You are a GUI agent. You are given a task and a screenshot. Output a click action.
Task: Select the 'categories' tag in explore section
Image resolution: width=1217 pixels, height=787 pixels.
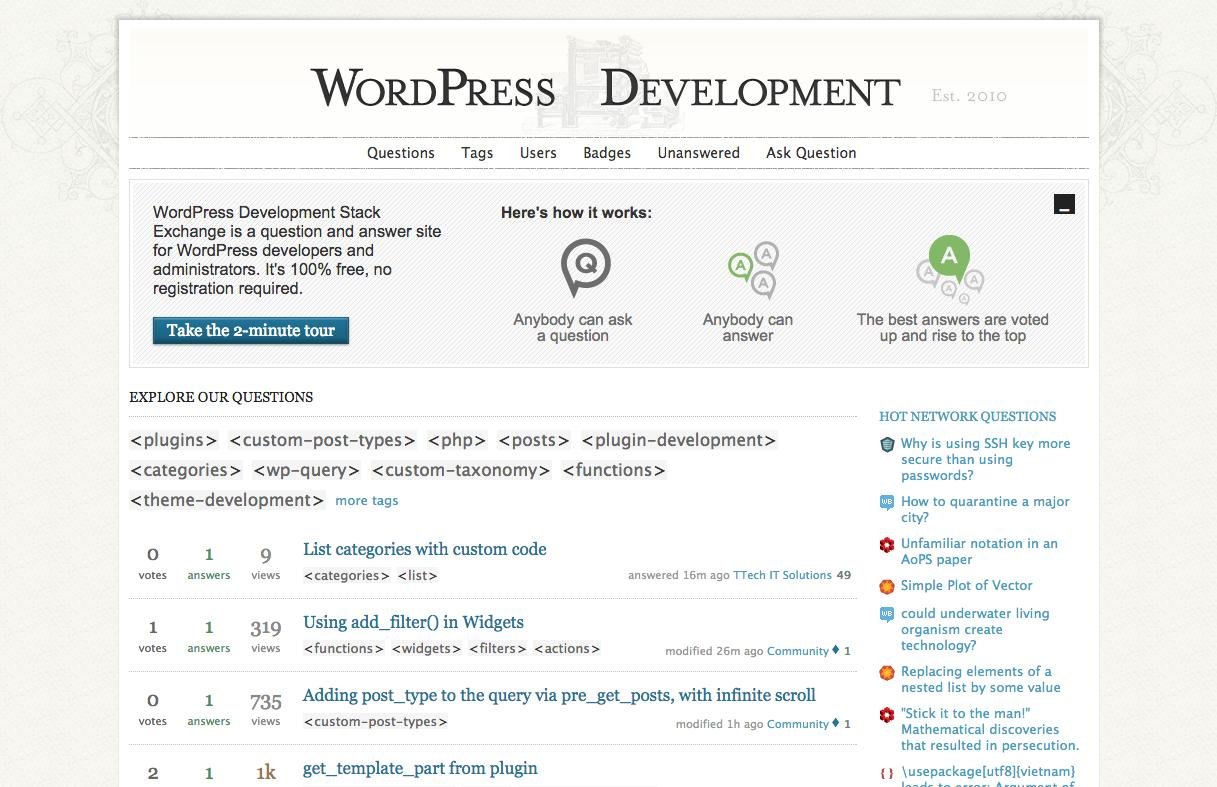coord(186,470)
